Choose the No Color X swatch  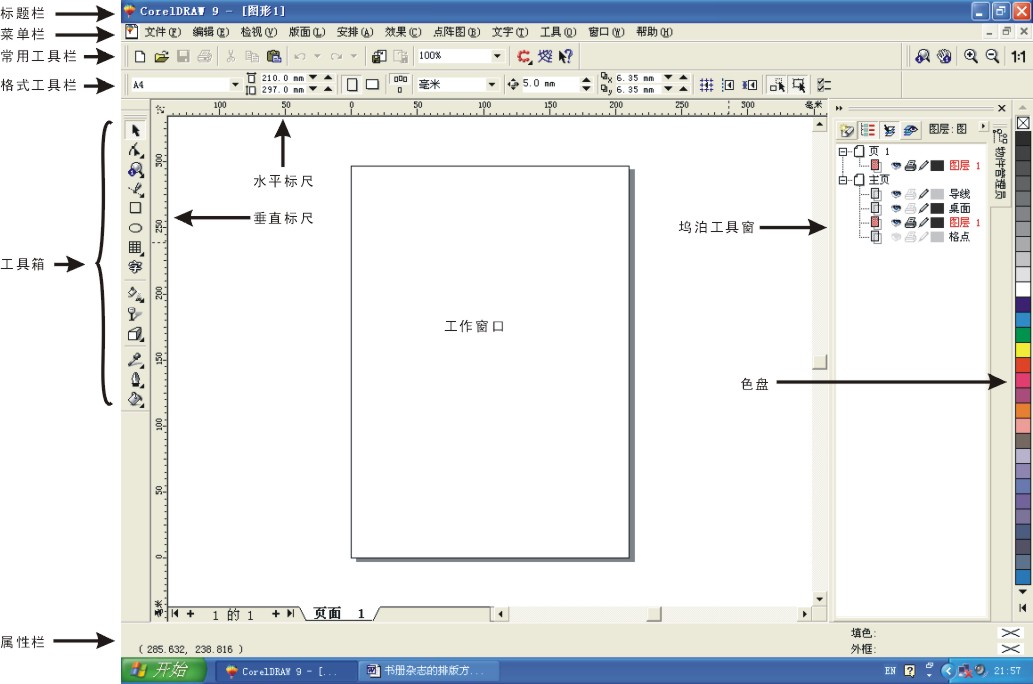1023,123
